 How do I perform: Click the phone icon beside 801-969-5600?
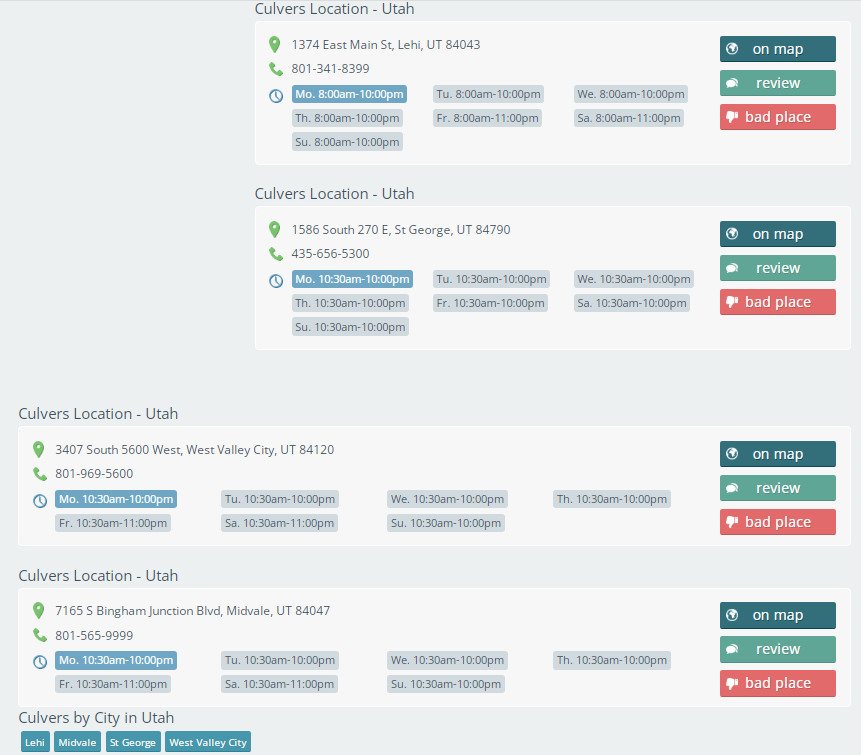(40, 474)
